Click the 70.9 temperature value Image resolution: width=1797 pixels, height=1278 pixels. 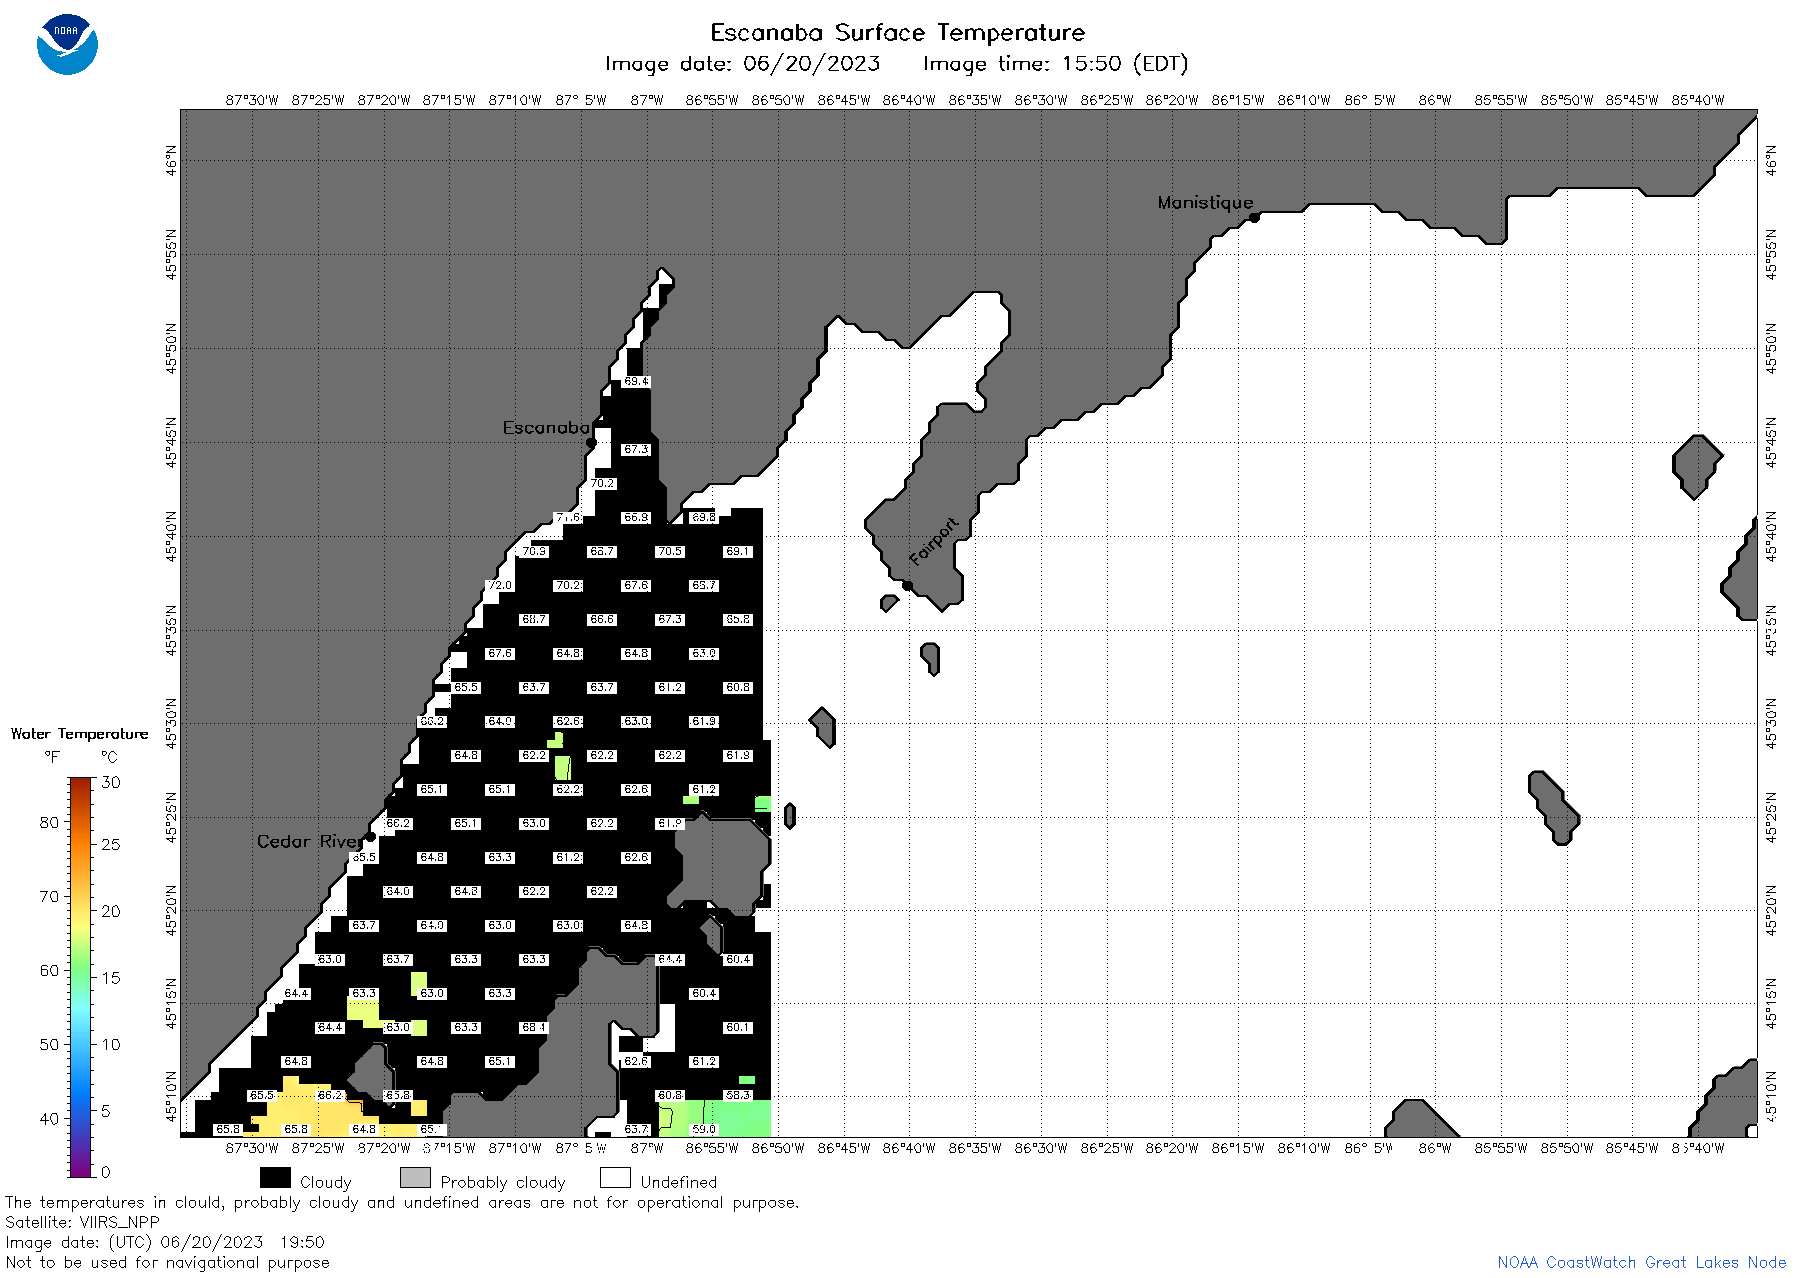[x=534, y=551]
